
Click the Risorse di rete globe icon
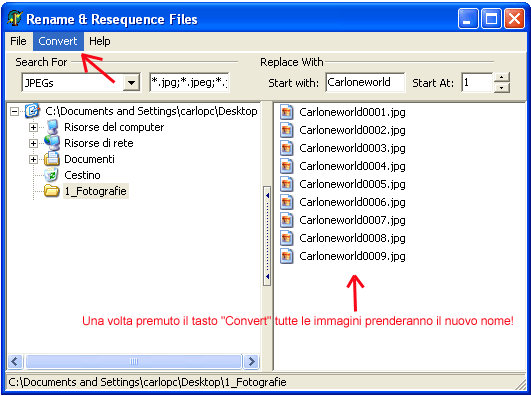click(52, 143)
